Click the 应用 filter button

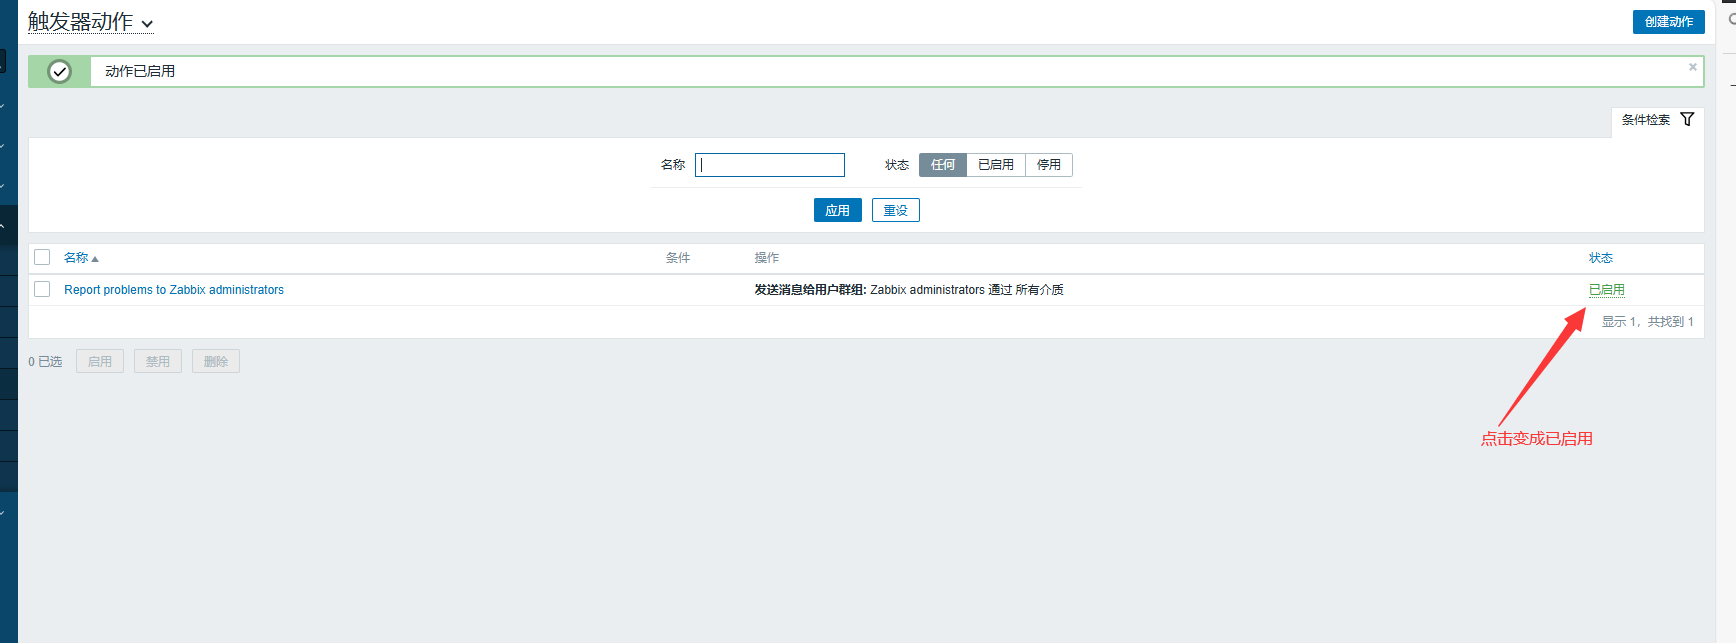(x=837, y=210)
